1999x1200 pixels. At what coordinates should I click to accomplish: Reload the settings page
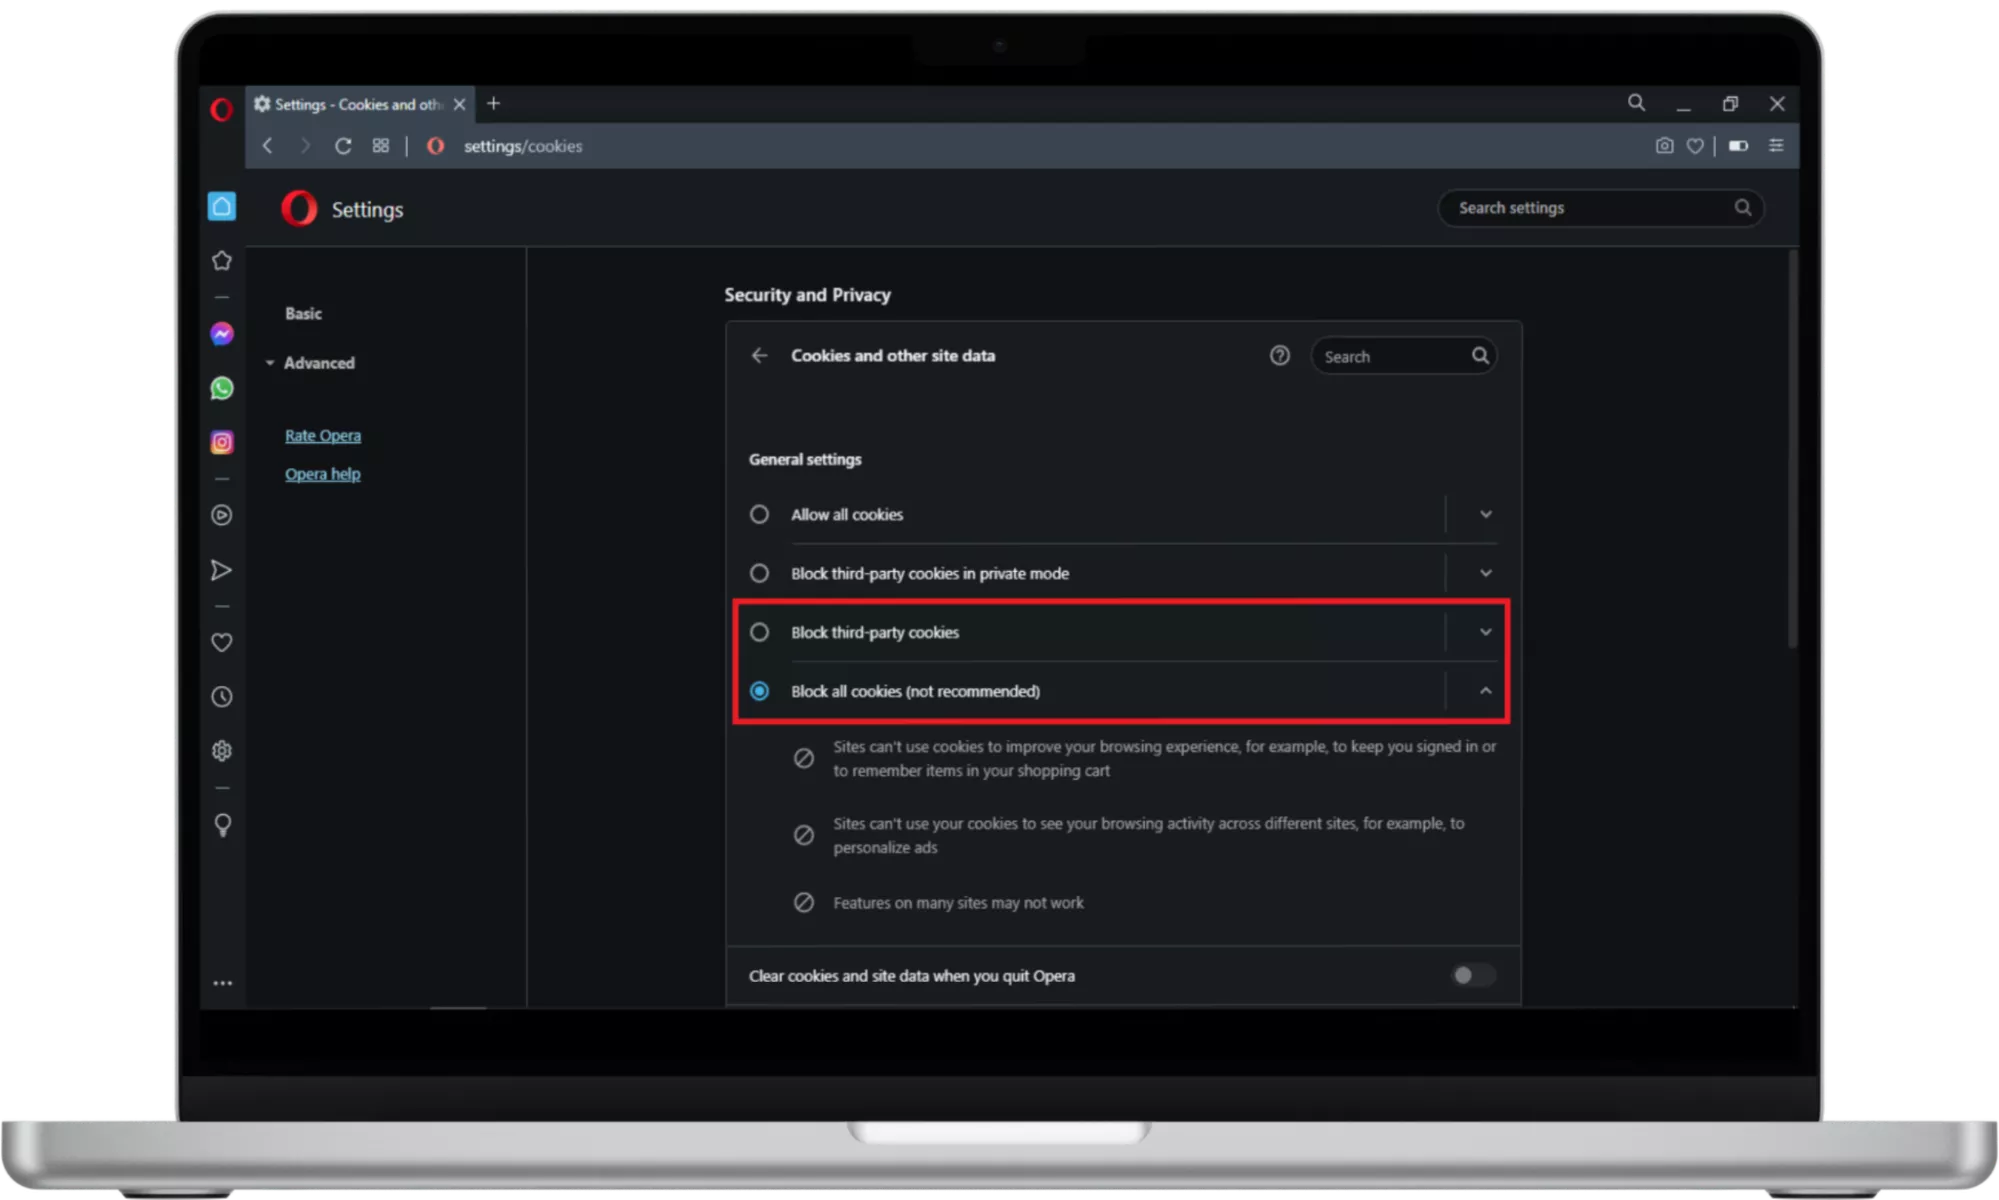click(x=343, y=146)
